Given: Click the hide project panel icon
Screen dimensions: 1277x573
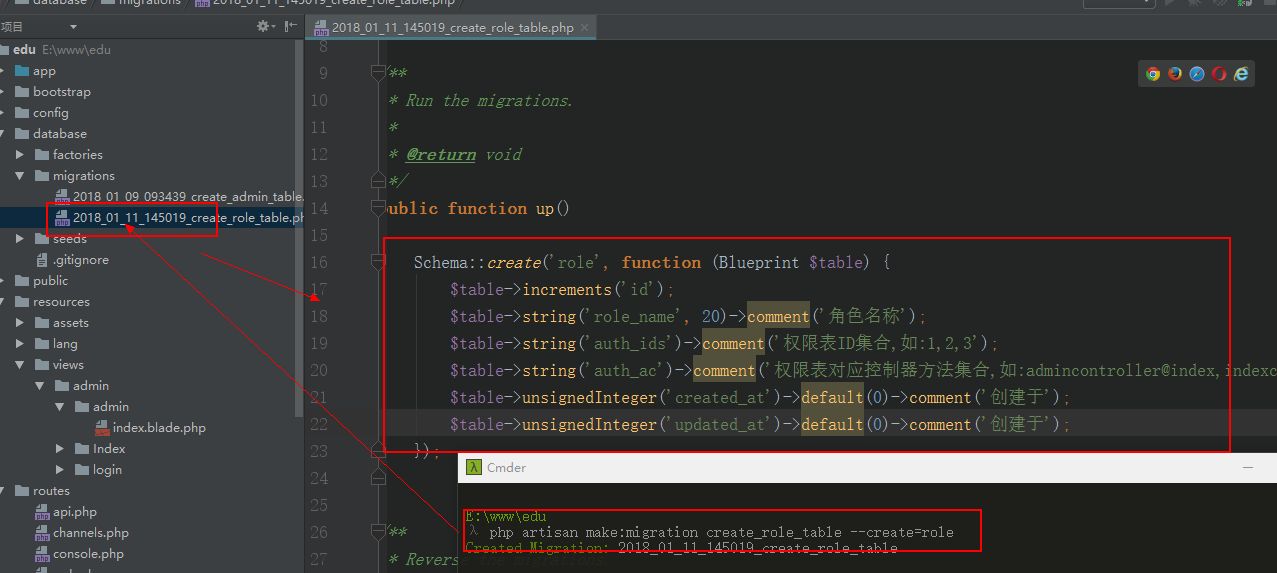Looking at the screenshot, I should (289, 26).
